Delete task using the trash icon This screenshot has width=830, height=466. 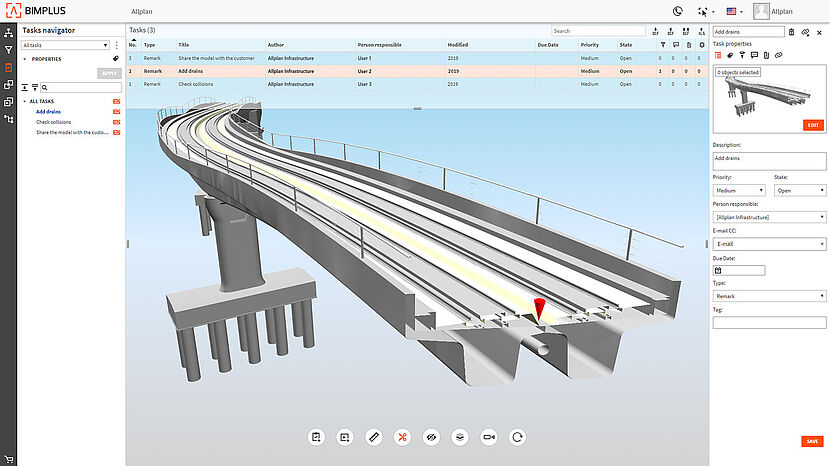click(792, 32)
